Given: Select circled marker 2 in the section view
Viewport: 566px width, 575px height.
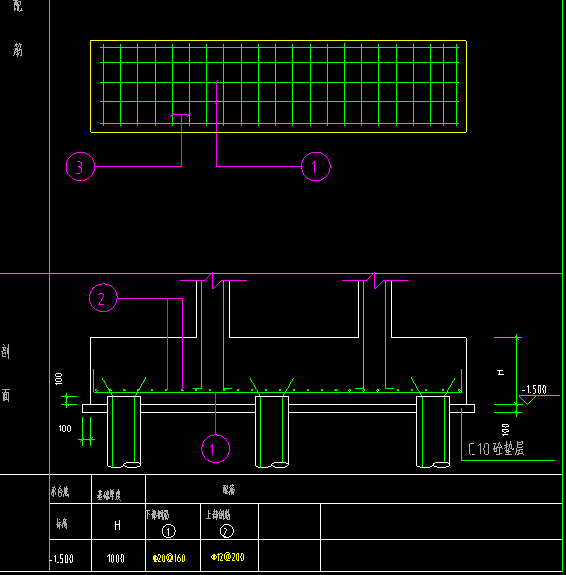Looking at the screenshot, I should (x=103, y=298).
